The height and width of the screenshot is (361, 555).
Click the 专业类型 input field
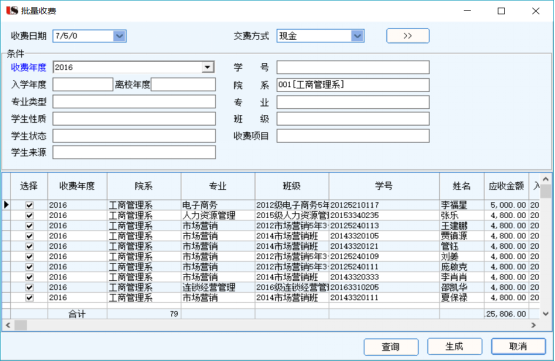click(134, 102)
